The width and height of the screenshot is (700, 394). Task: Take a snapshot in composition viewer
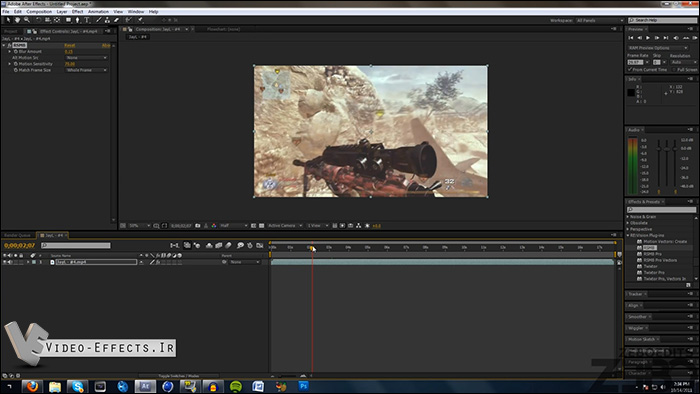198,226
